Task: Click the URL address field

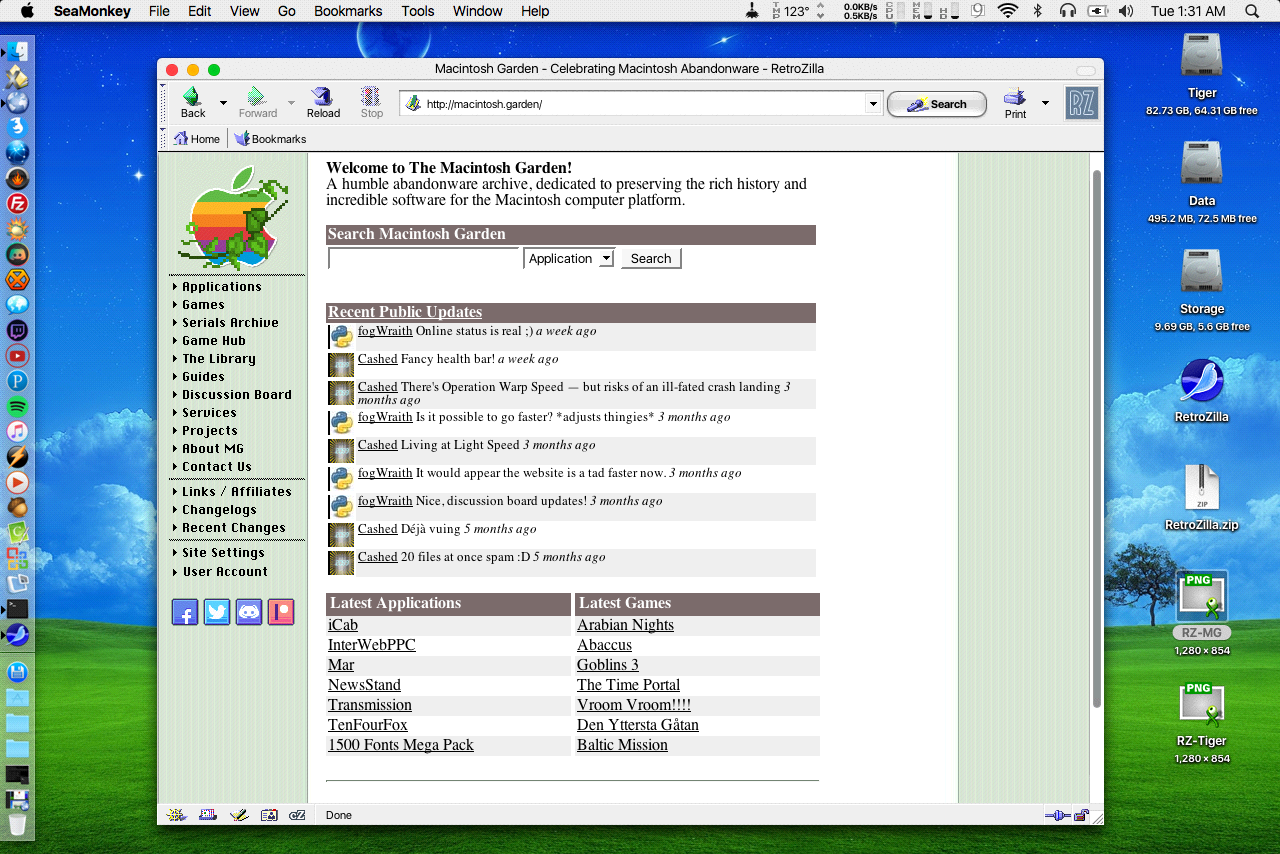Action: point(633,103)
